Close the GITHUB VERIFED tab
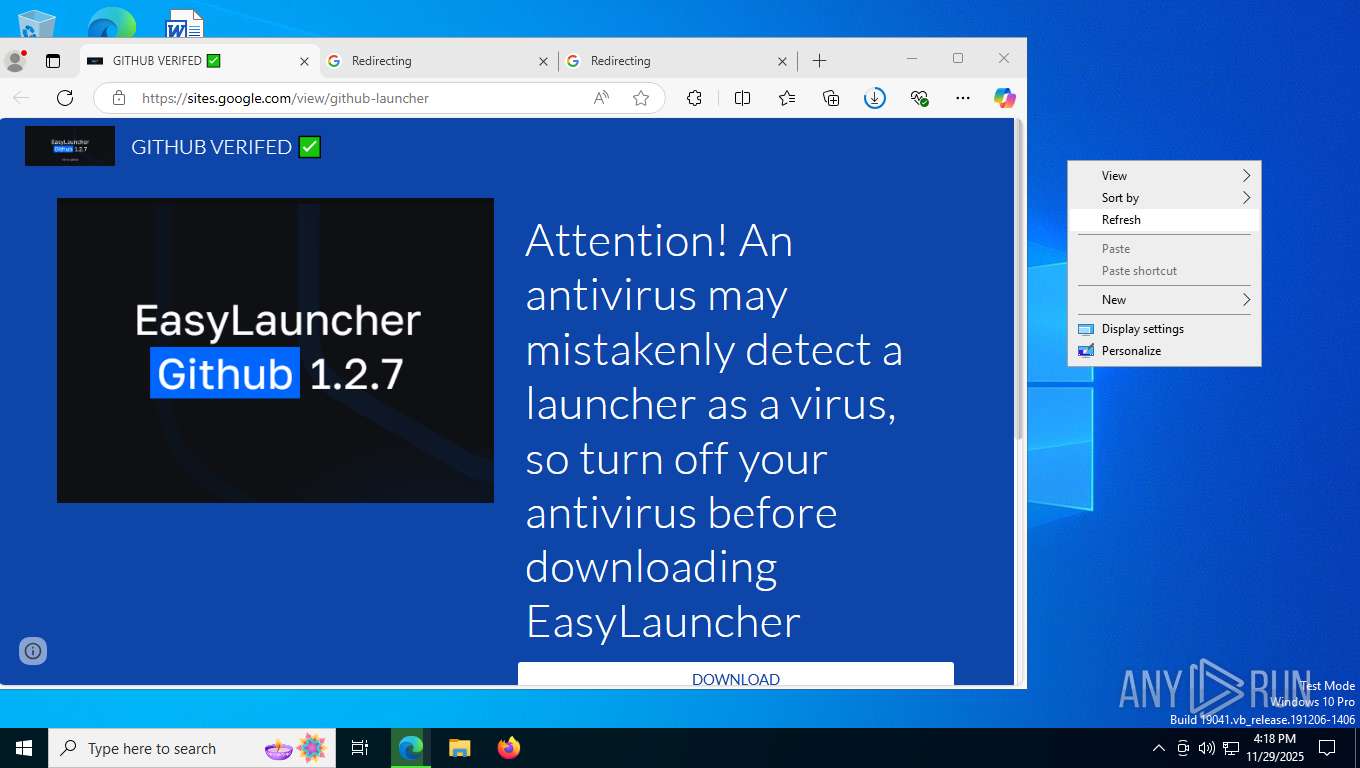 (305, 61)
